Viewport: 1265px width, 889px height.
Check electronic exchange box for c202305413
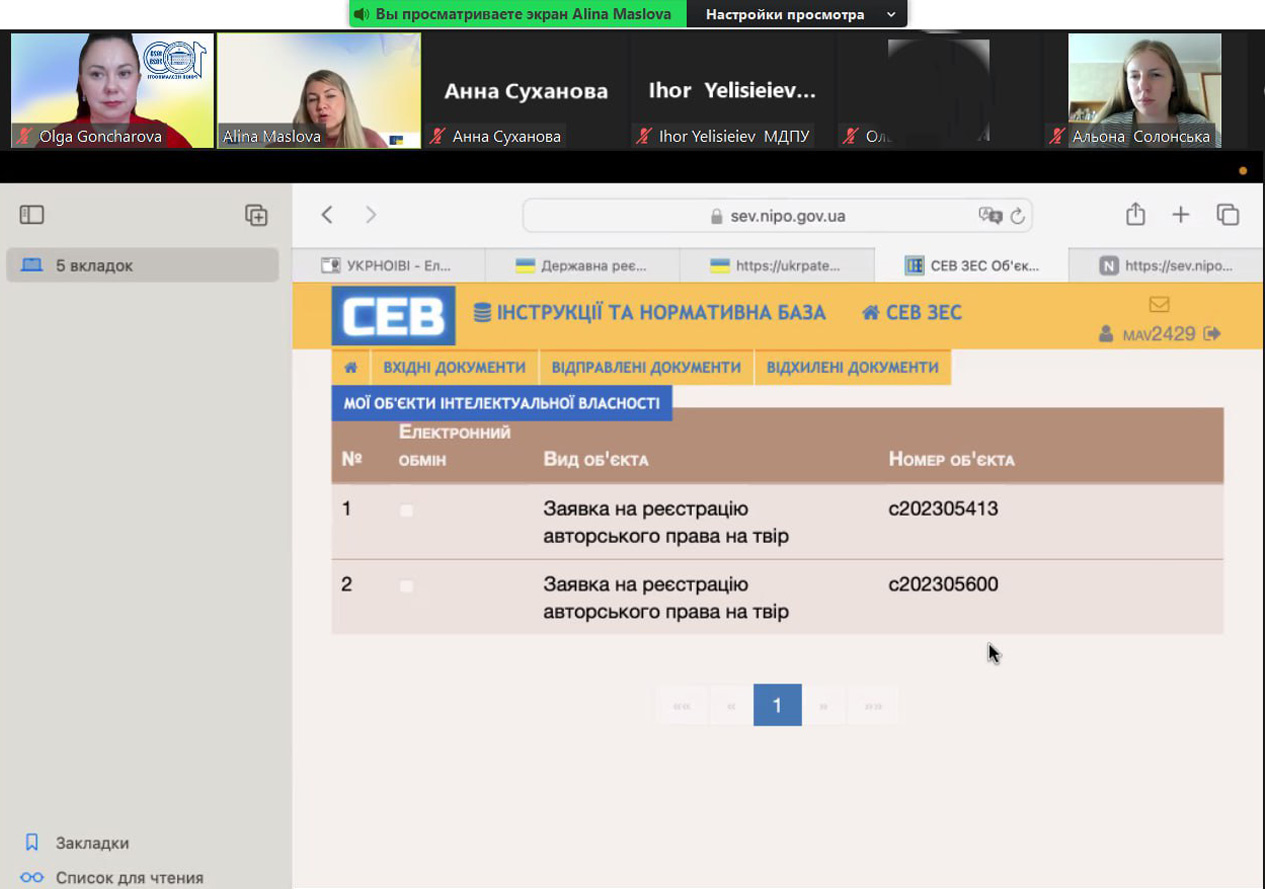click(x=406, y=510)
